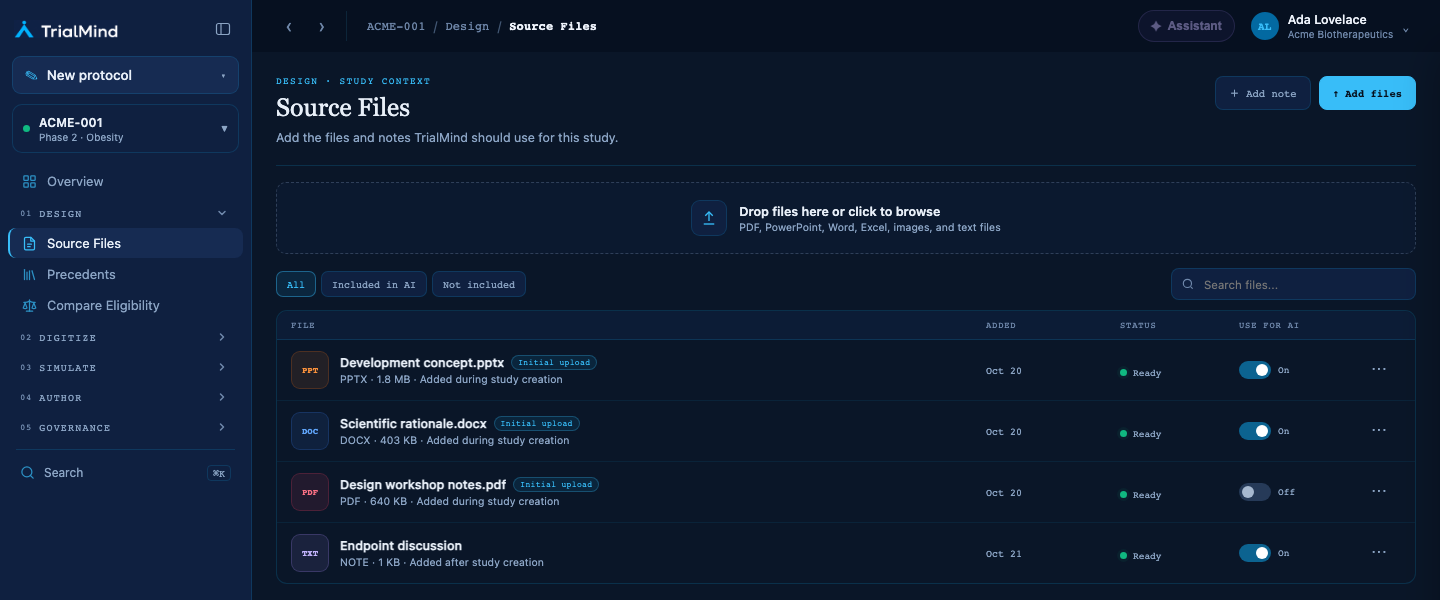Click the Add files button
The image size is (1440, 600).
1367,93
